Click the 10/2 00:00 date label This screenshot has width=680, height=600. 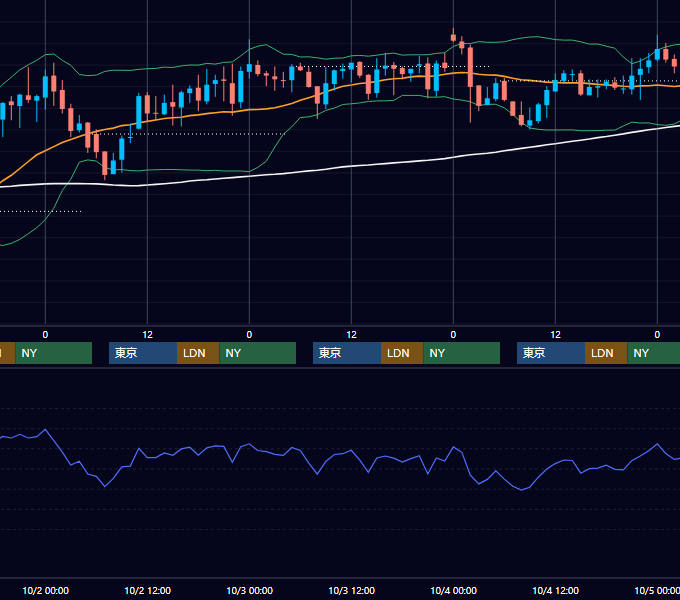[45, 590]
